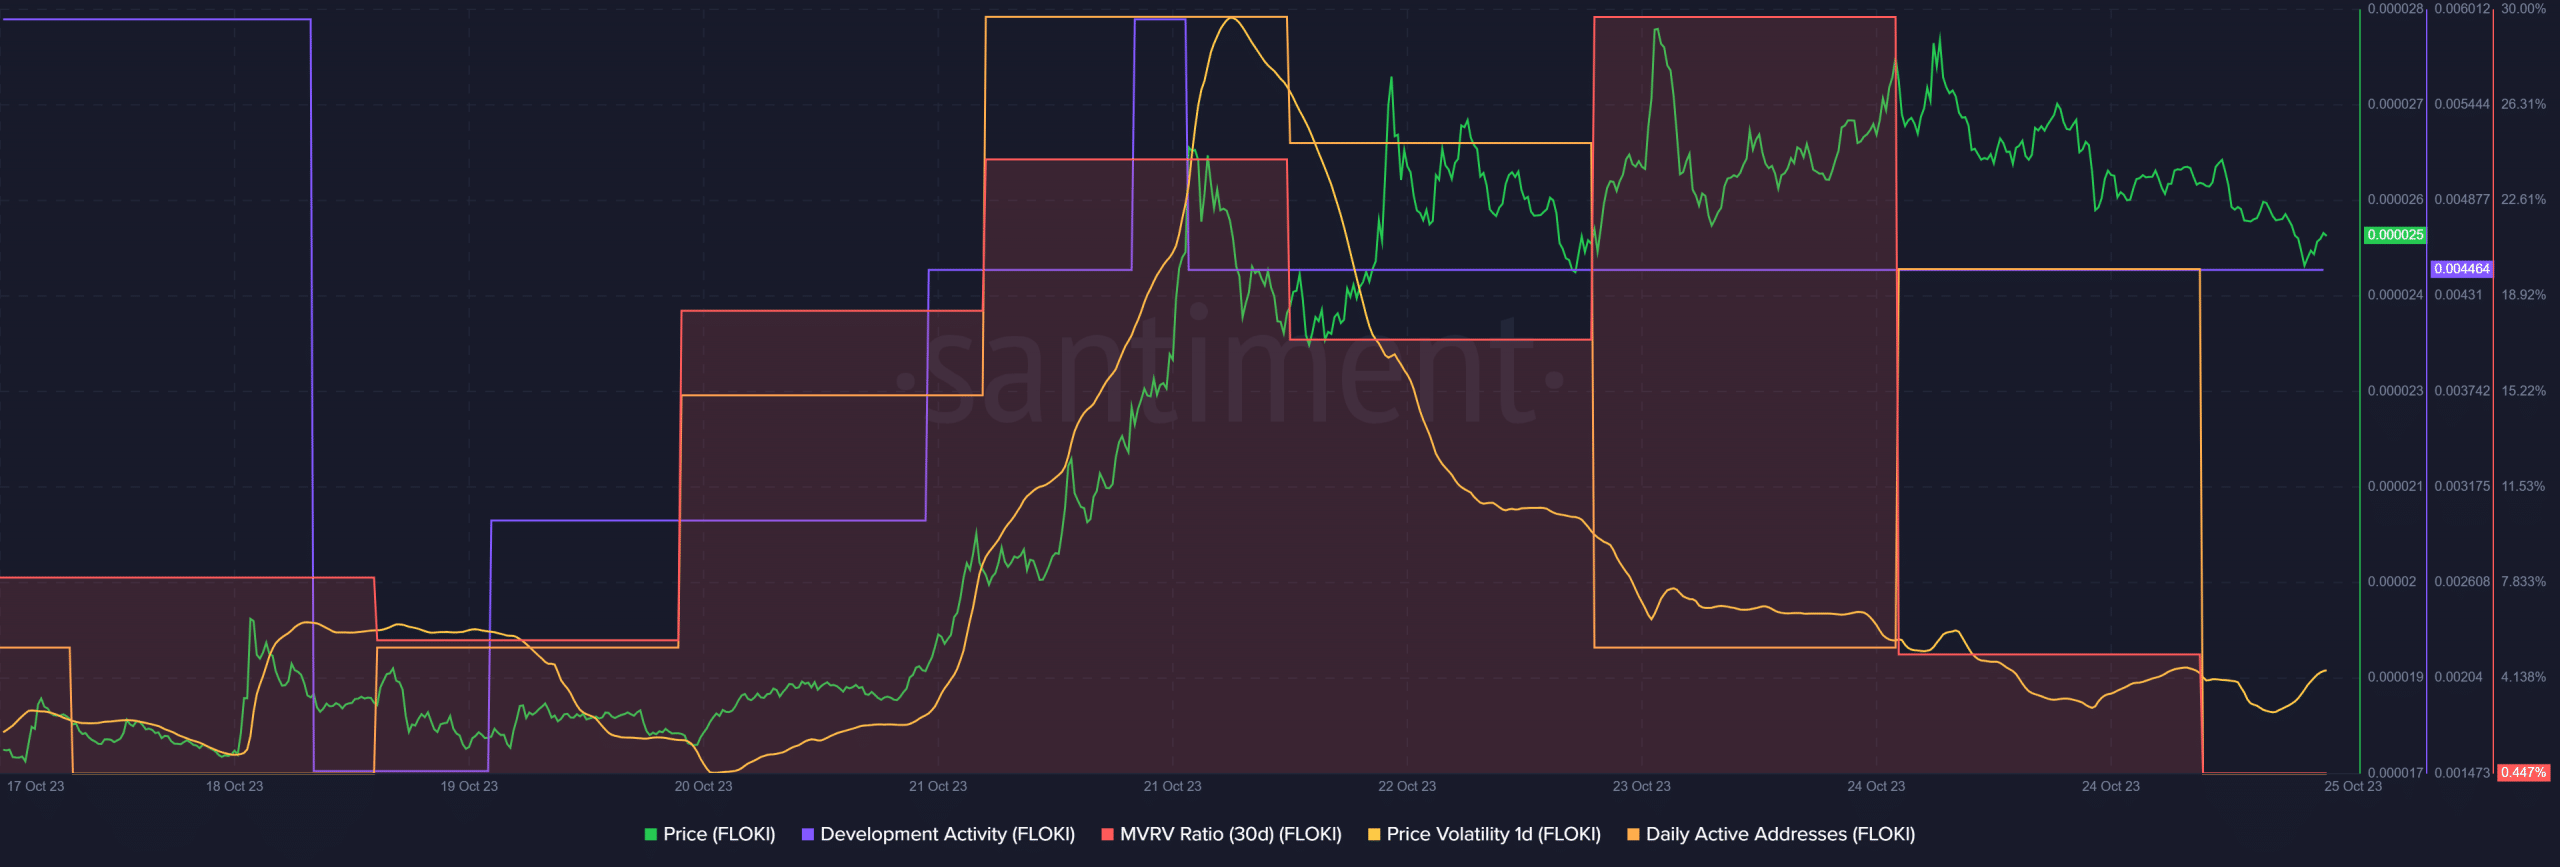Click the 0.000019 price axis label
Viewport: 2560px width, 867px height.
[2395, 677]
